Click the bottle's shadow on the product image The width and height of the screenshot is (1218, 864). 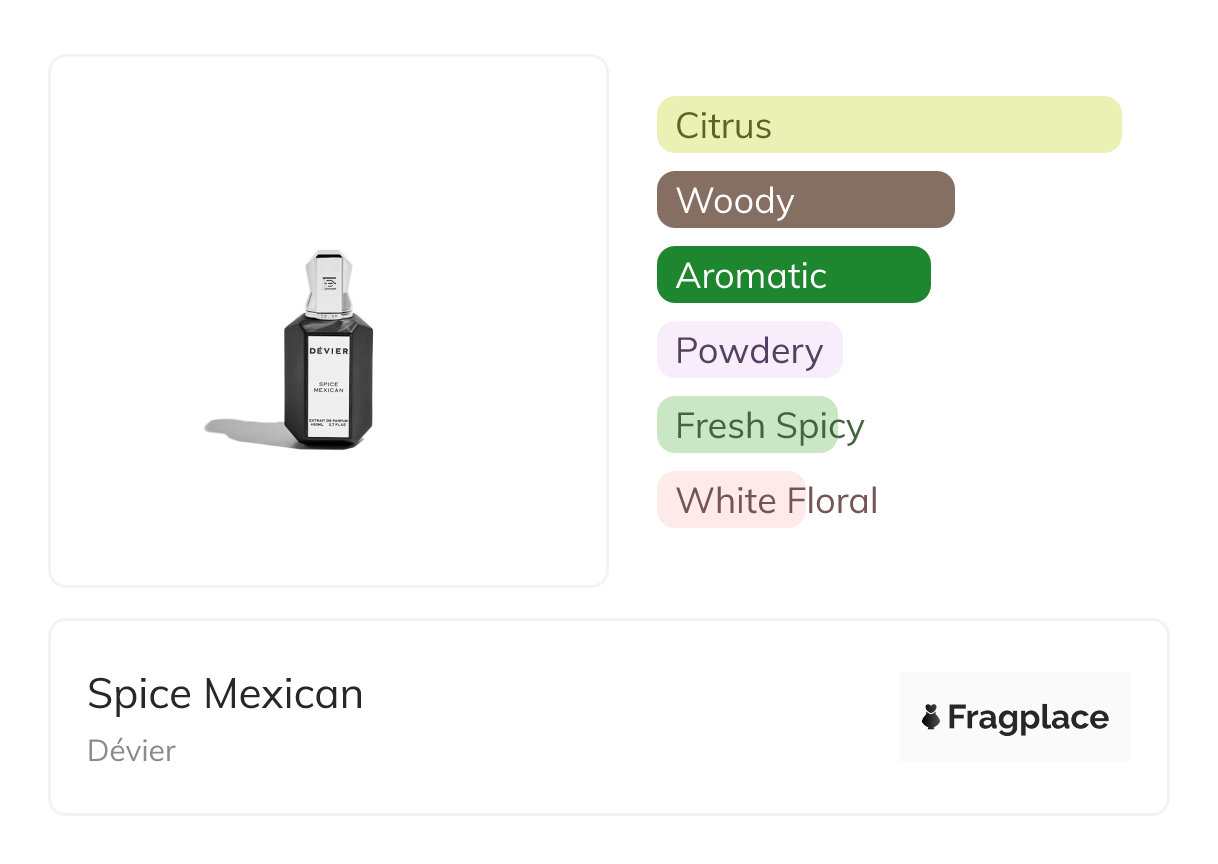240,430
